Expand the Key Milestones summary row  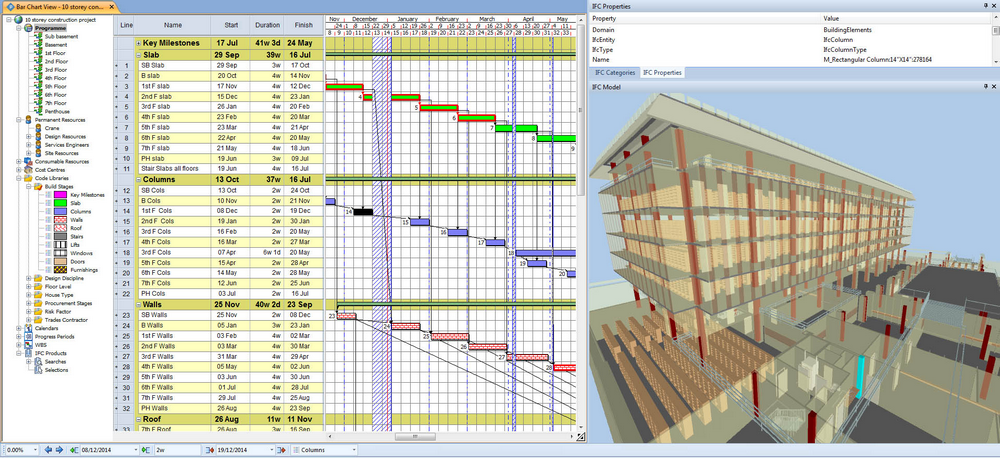pyautogui.click(x=138, y=44)
